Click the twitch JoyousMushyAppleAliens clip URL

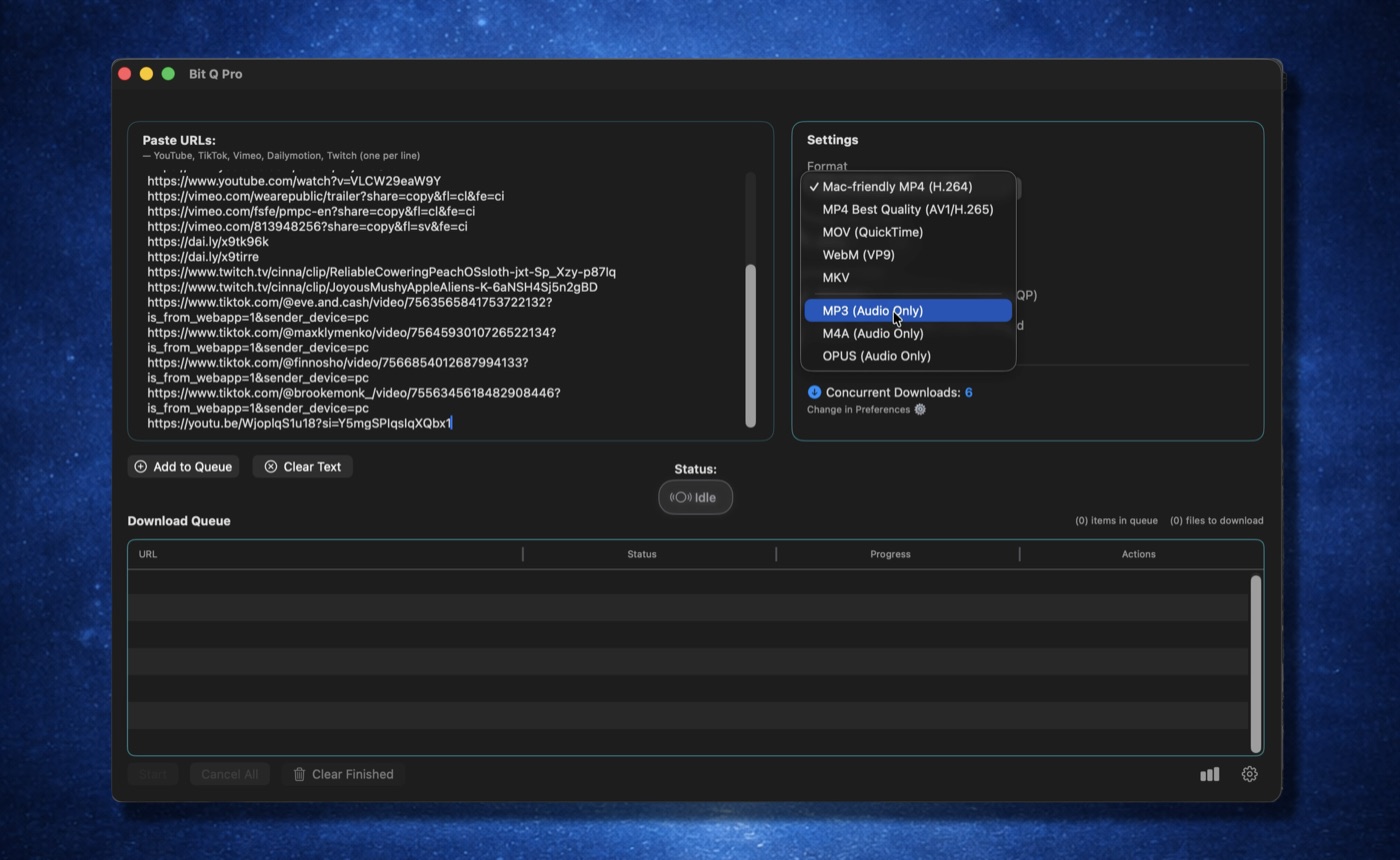click(372, 287)
